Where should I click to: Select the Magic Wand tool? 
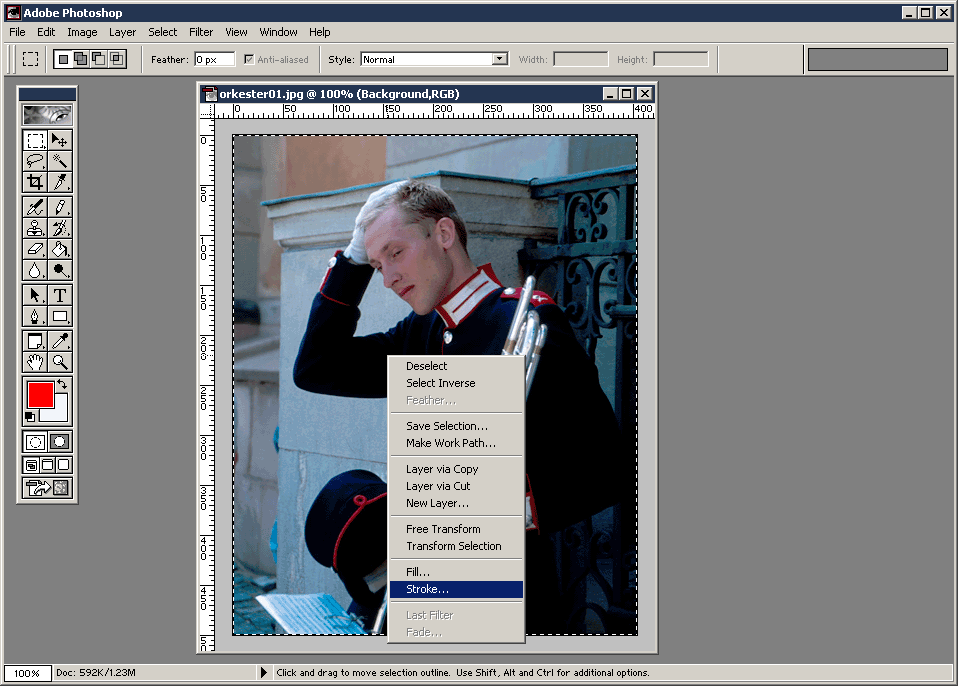(60, 161)
